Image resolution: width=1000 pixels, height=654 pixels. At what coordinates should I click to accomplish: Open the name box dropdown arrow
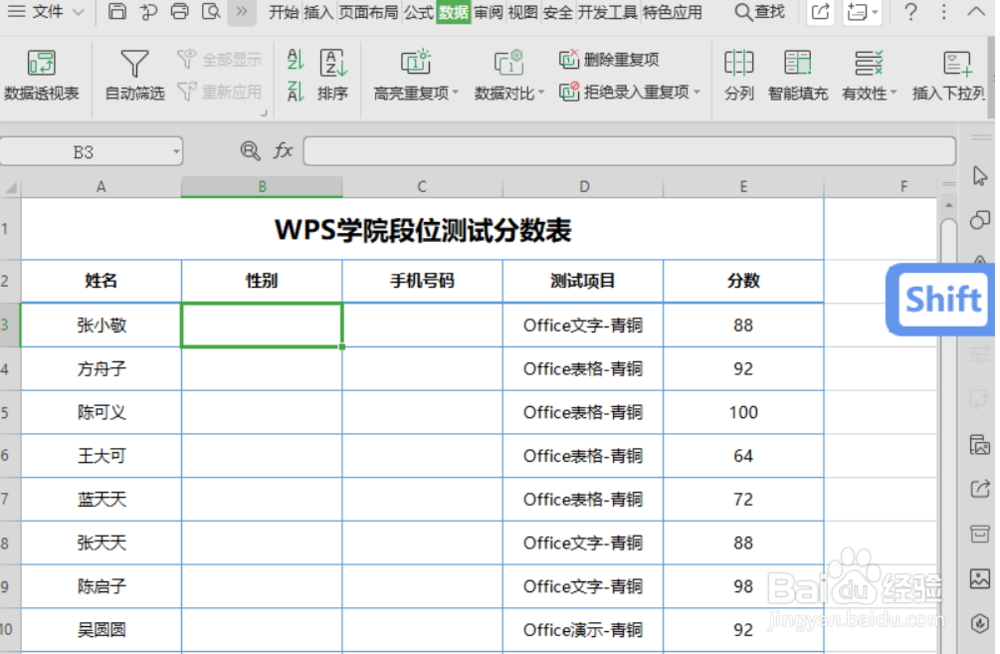176,152
